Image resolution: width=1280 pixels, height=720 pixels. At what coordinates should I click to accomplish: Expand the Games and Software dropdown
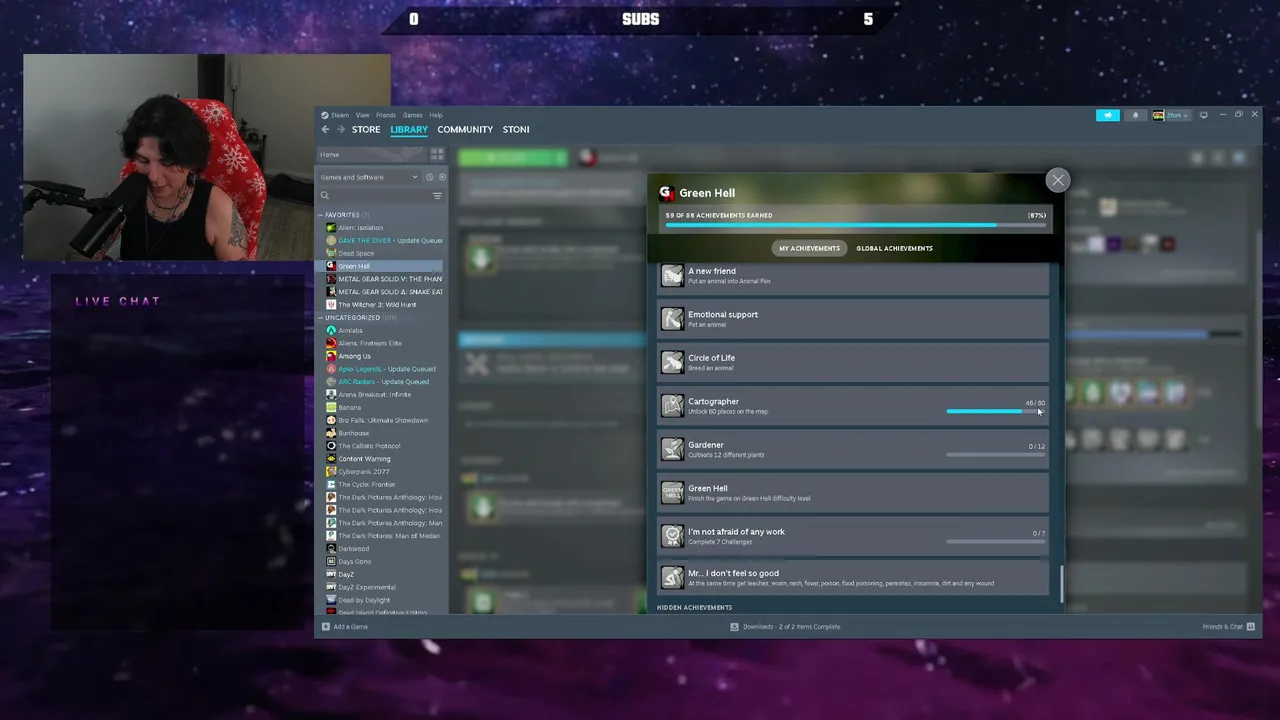tap(369, 177)
